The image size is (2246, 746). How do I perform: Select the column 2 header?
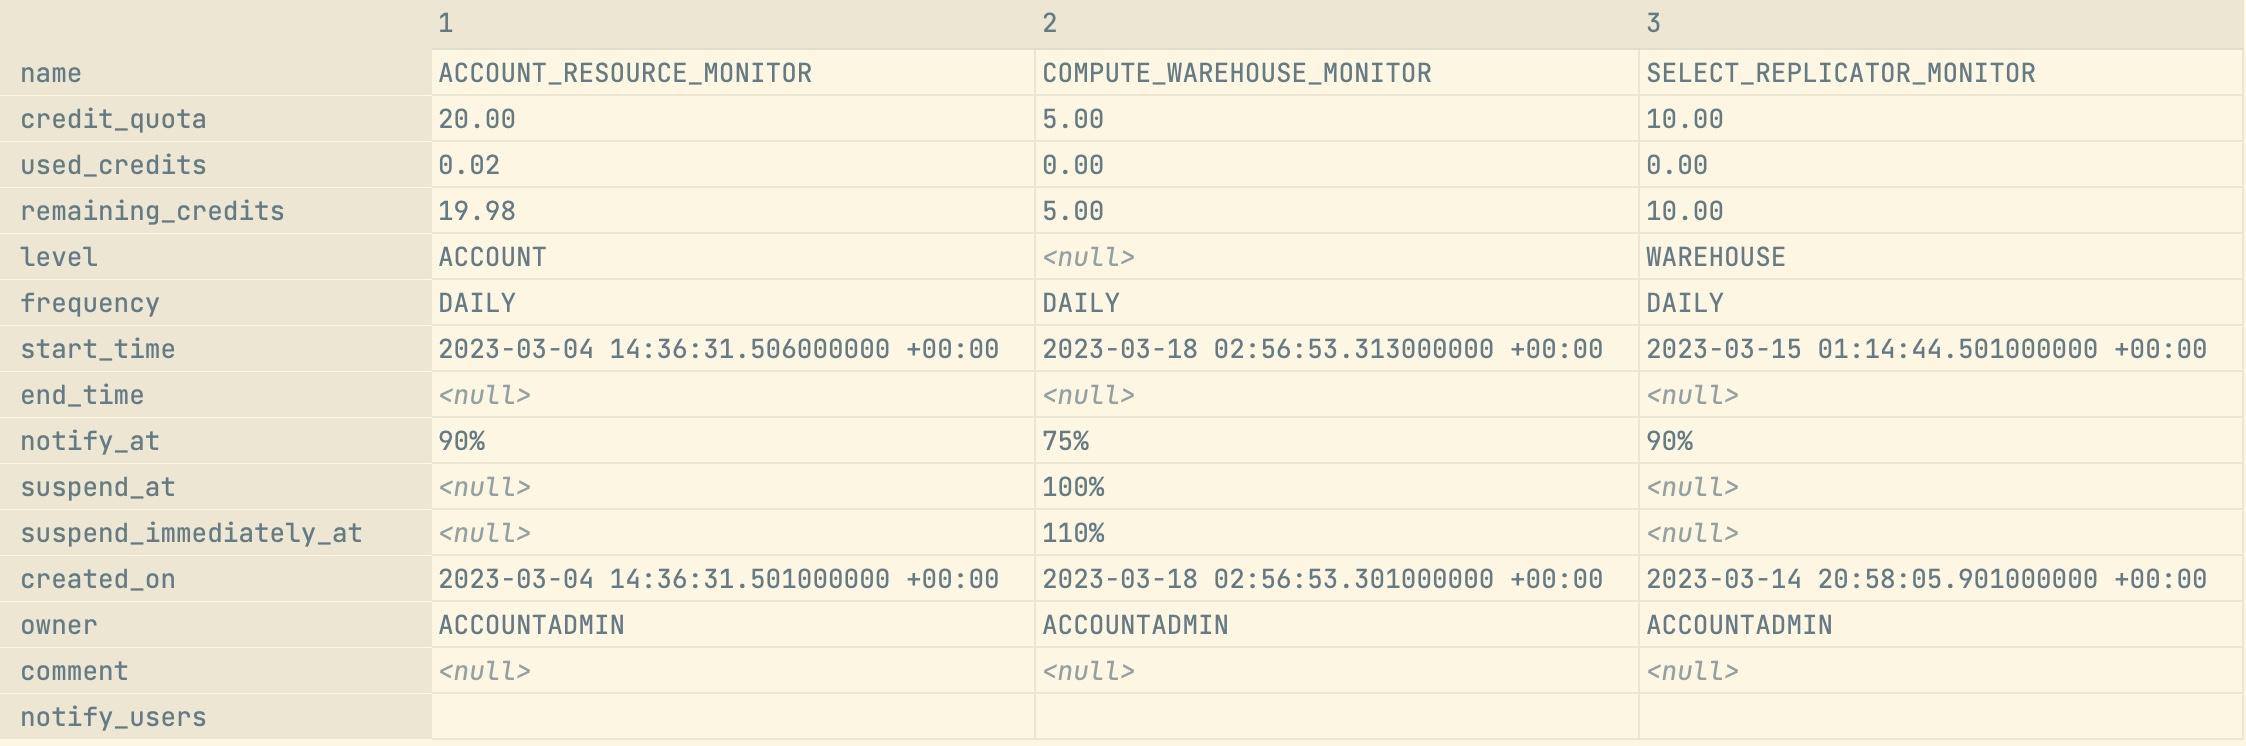click(x=1337, y=24)
